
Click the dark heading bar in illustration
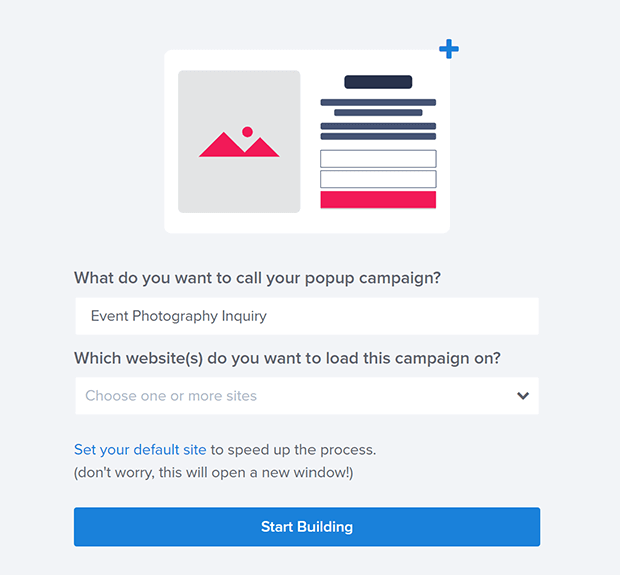pos(378,82)
